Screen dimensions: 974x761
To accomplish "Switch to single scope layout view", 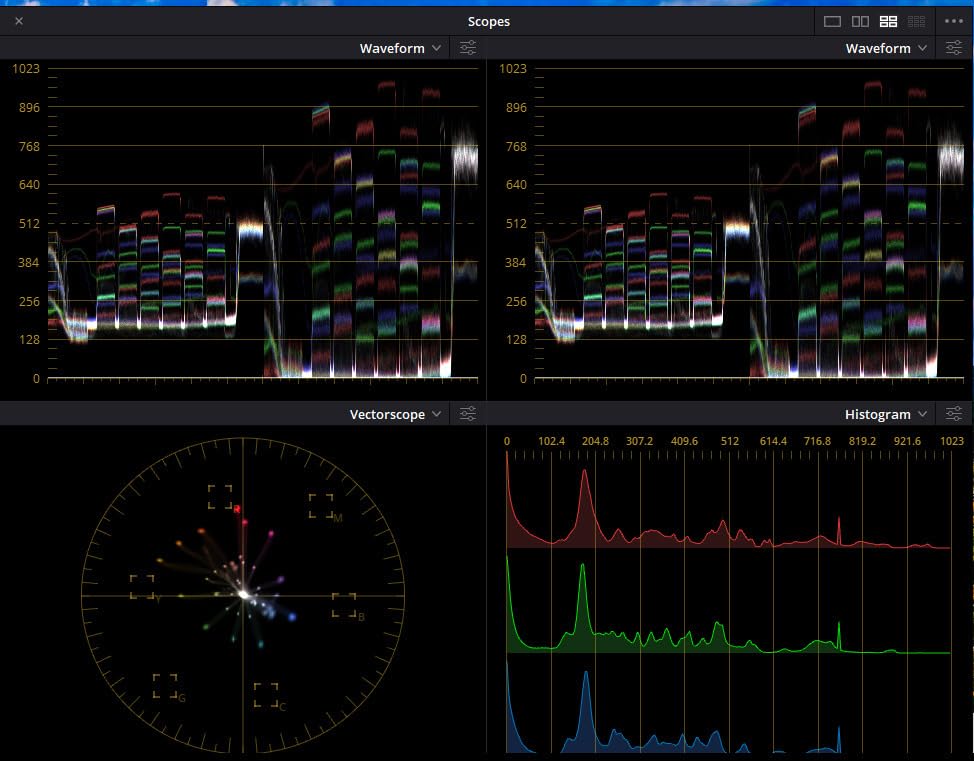I will (832, 21).
